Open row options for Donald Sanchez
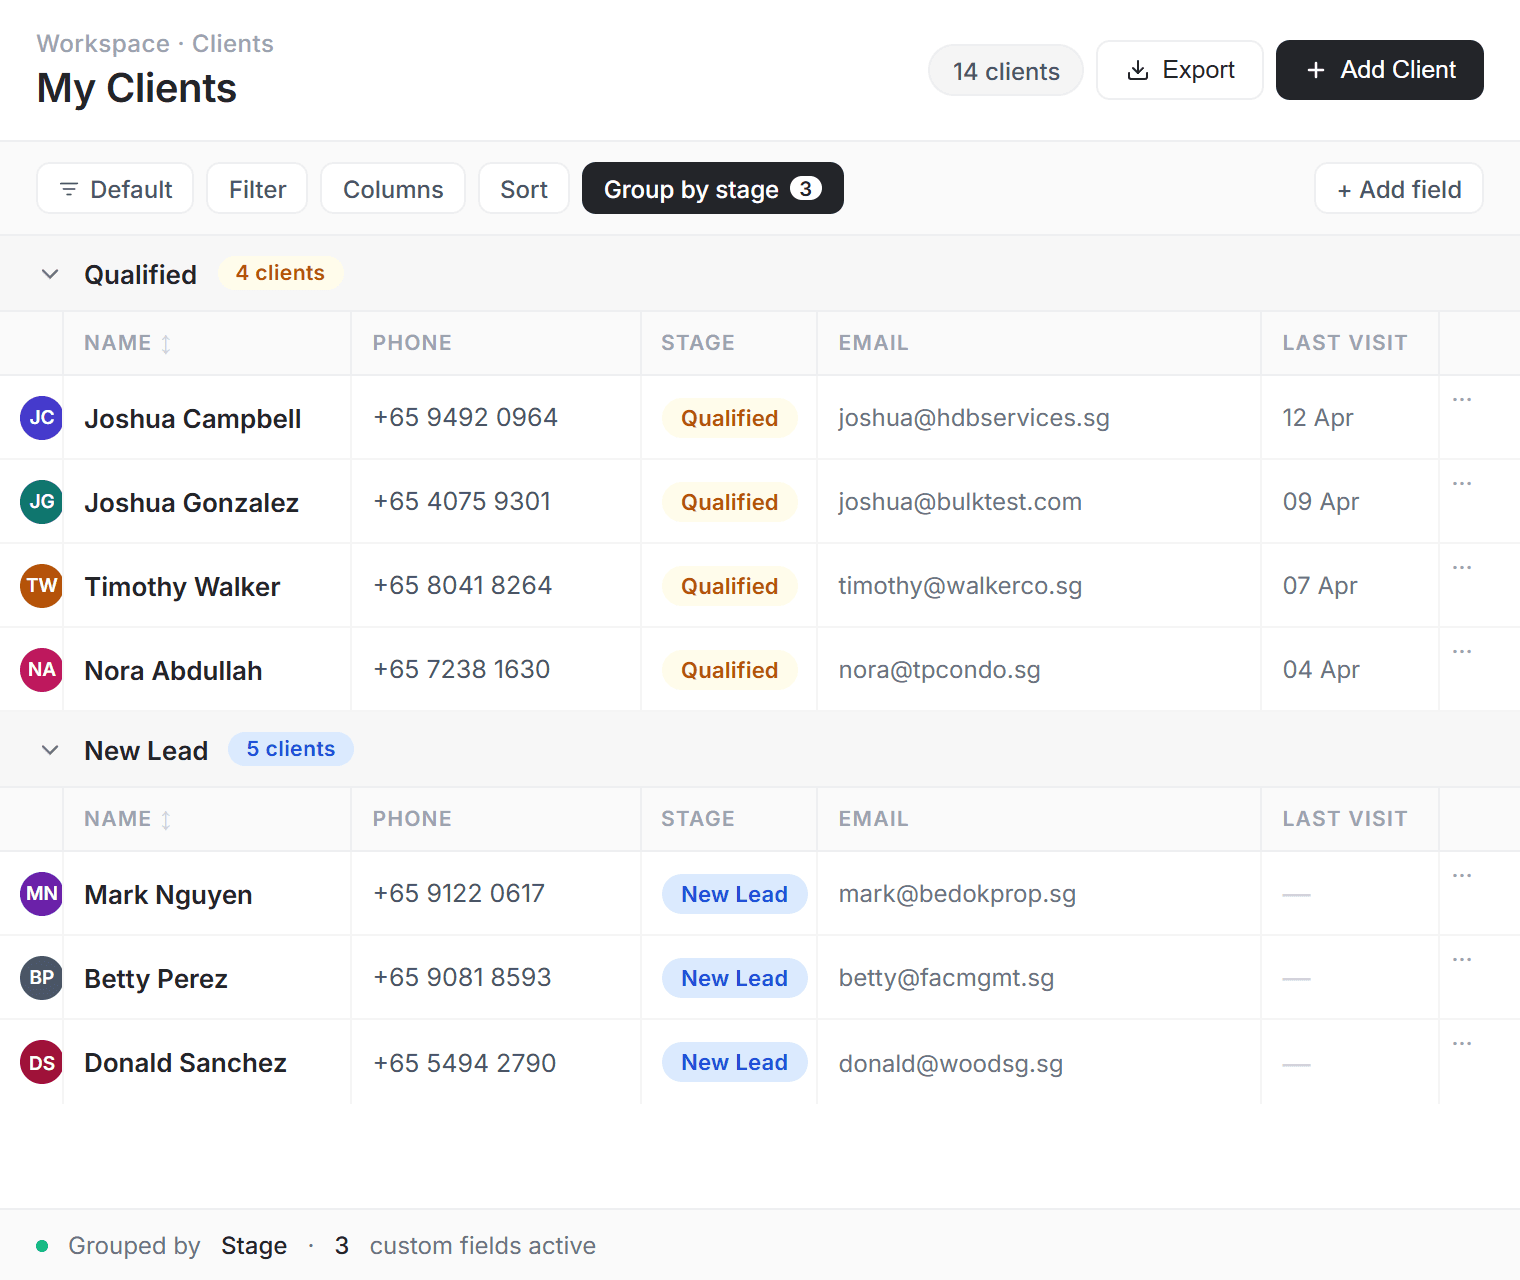The image size is (1520, 1280). click(1462, 1043)
